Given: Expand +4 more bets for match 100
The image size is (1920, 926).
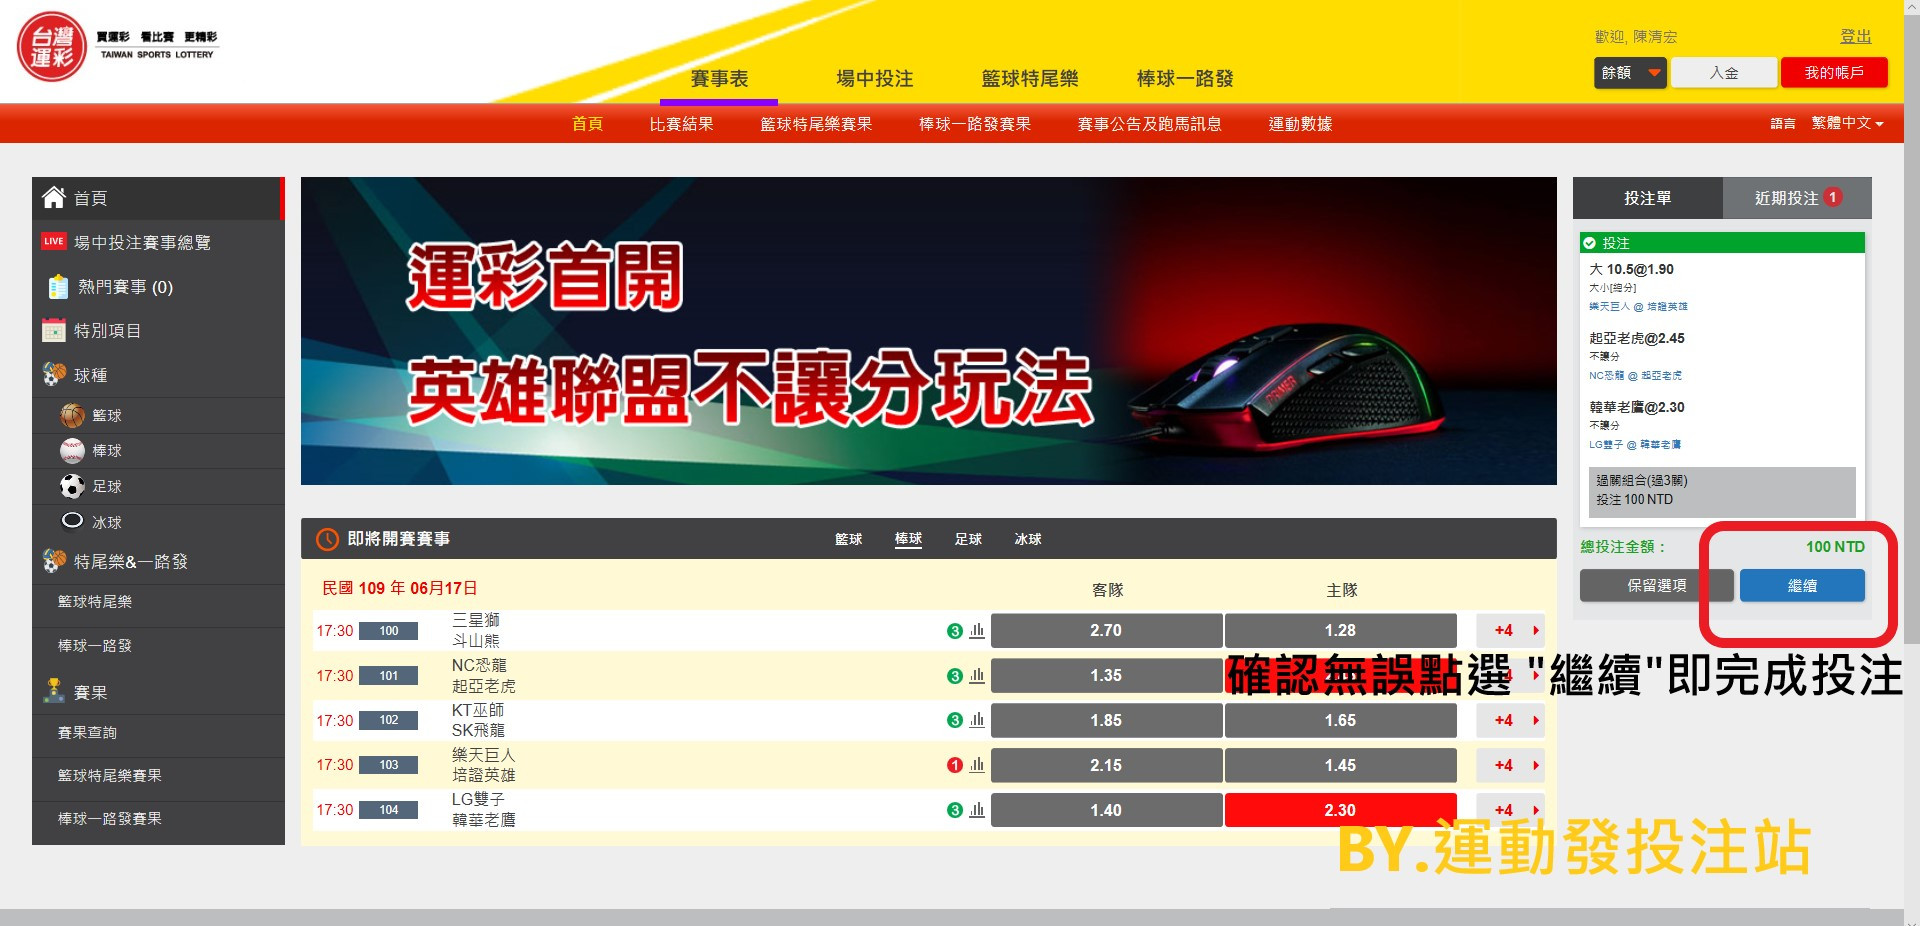Looking at the screenshot, I should 1510,630.
